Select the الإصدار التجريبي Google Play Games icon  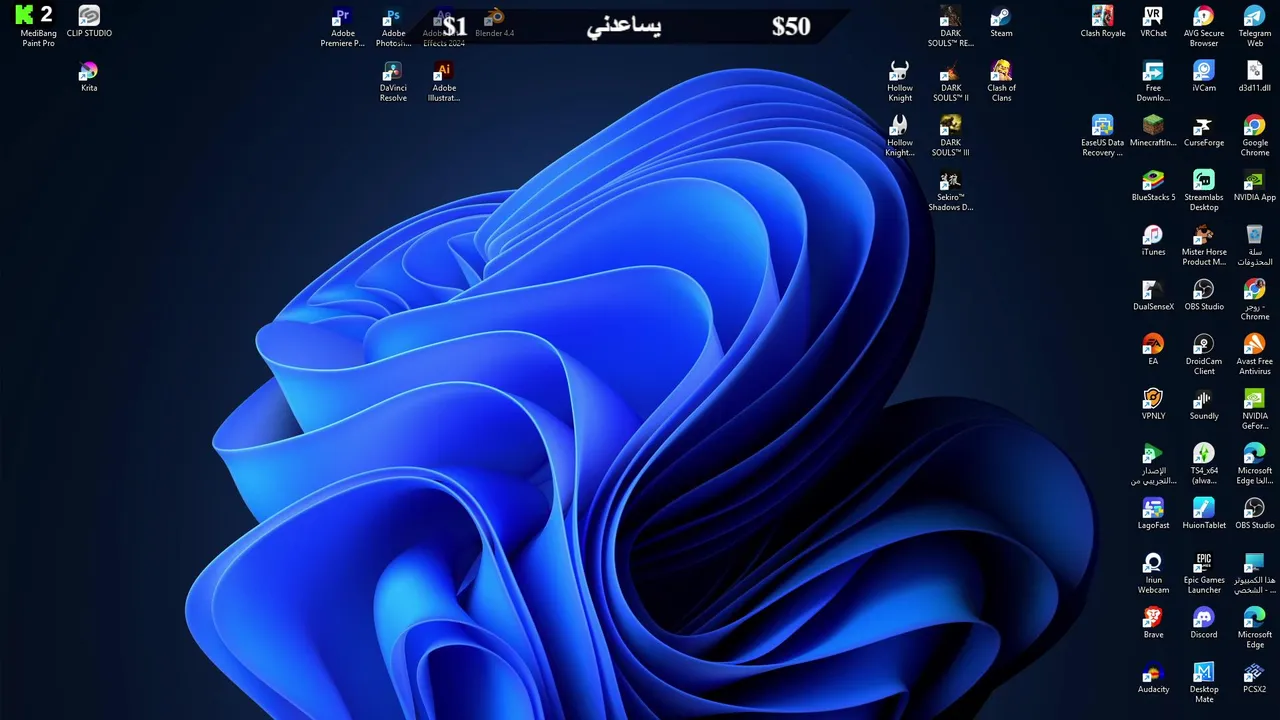click(1153, 465)
